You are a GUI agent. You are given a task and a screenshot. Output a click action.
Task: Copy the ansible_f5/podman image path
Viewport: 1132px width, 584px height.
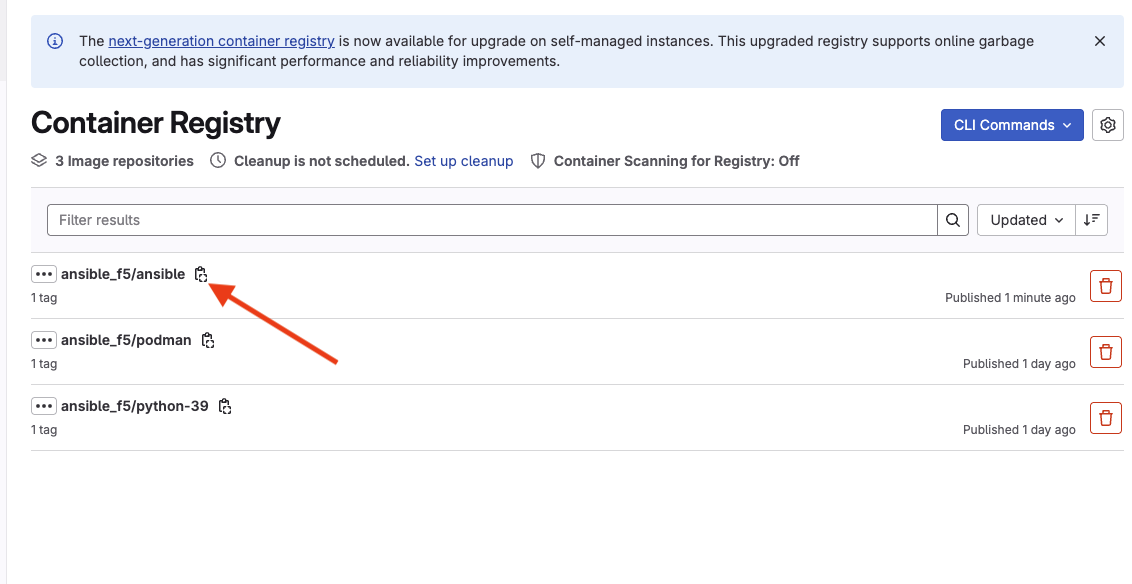tap(208, 340)
